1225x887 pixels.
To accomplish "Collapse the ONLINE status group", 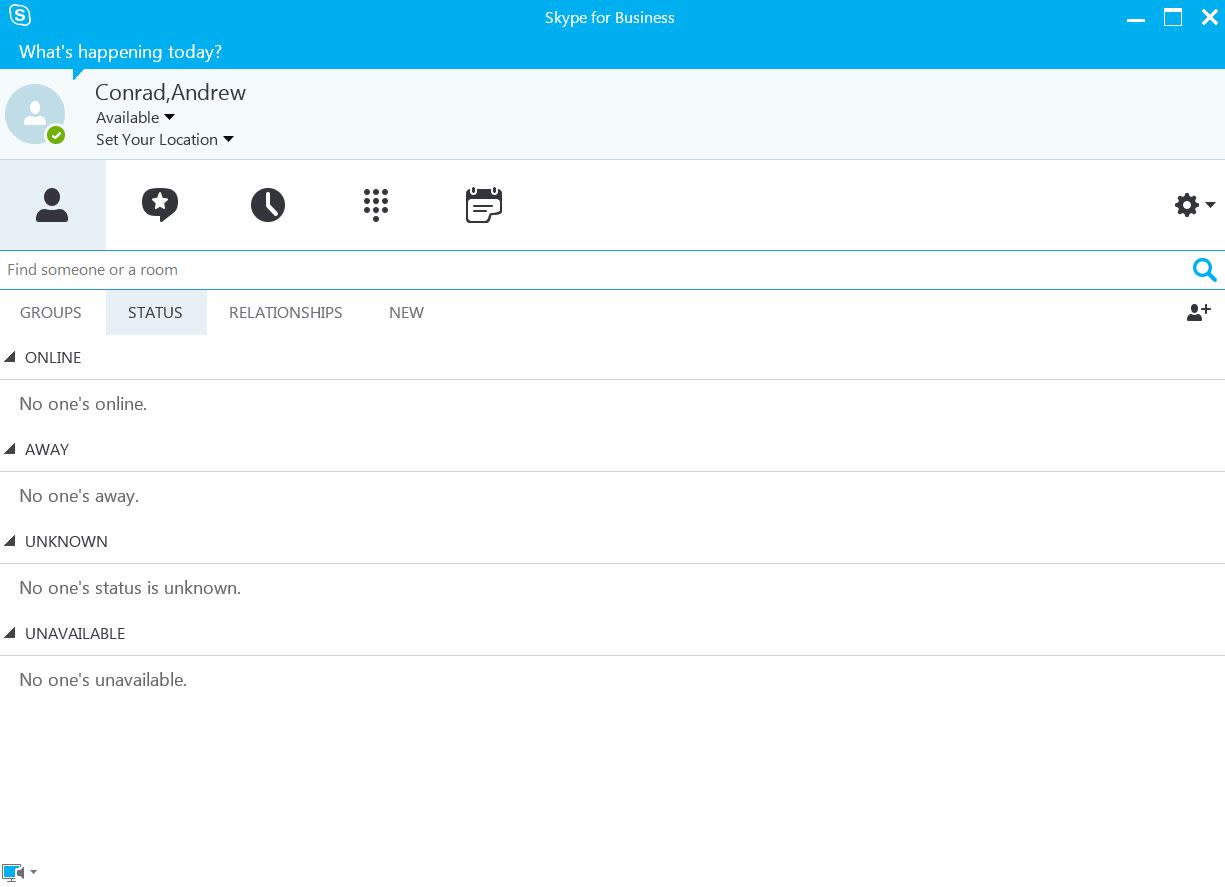I will click(10, 356).
